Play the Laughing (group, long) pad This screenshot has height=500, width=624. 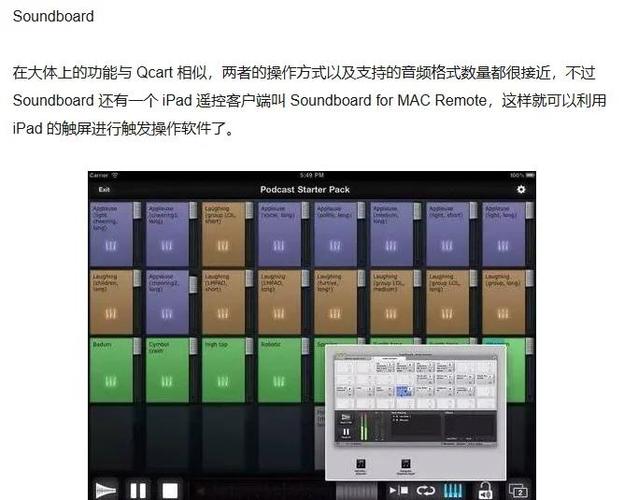[x=503, y=302]
